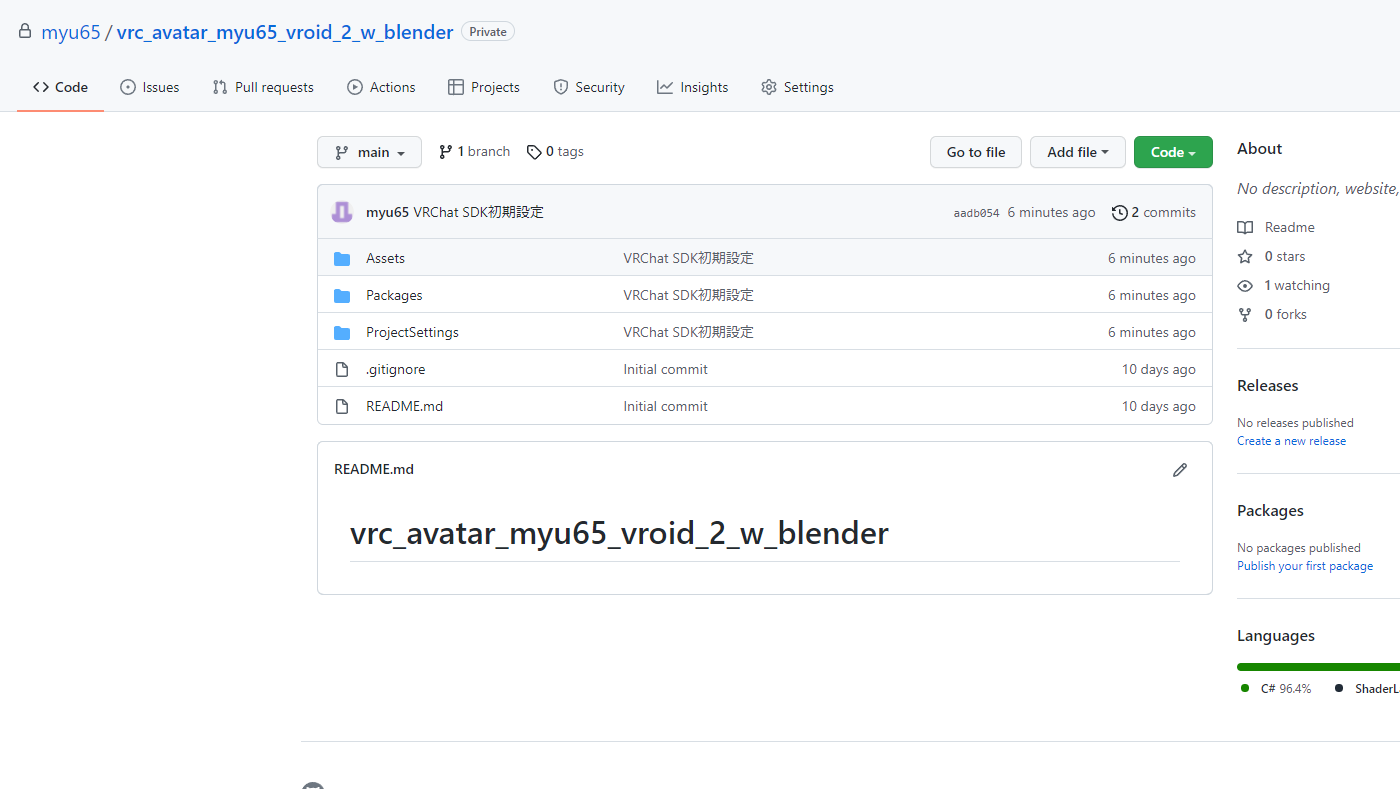Open README.md Initial commit message
The height and width of the screenshot is (789, 1400).
coord(665,406)
